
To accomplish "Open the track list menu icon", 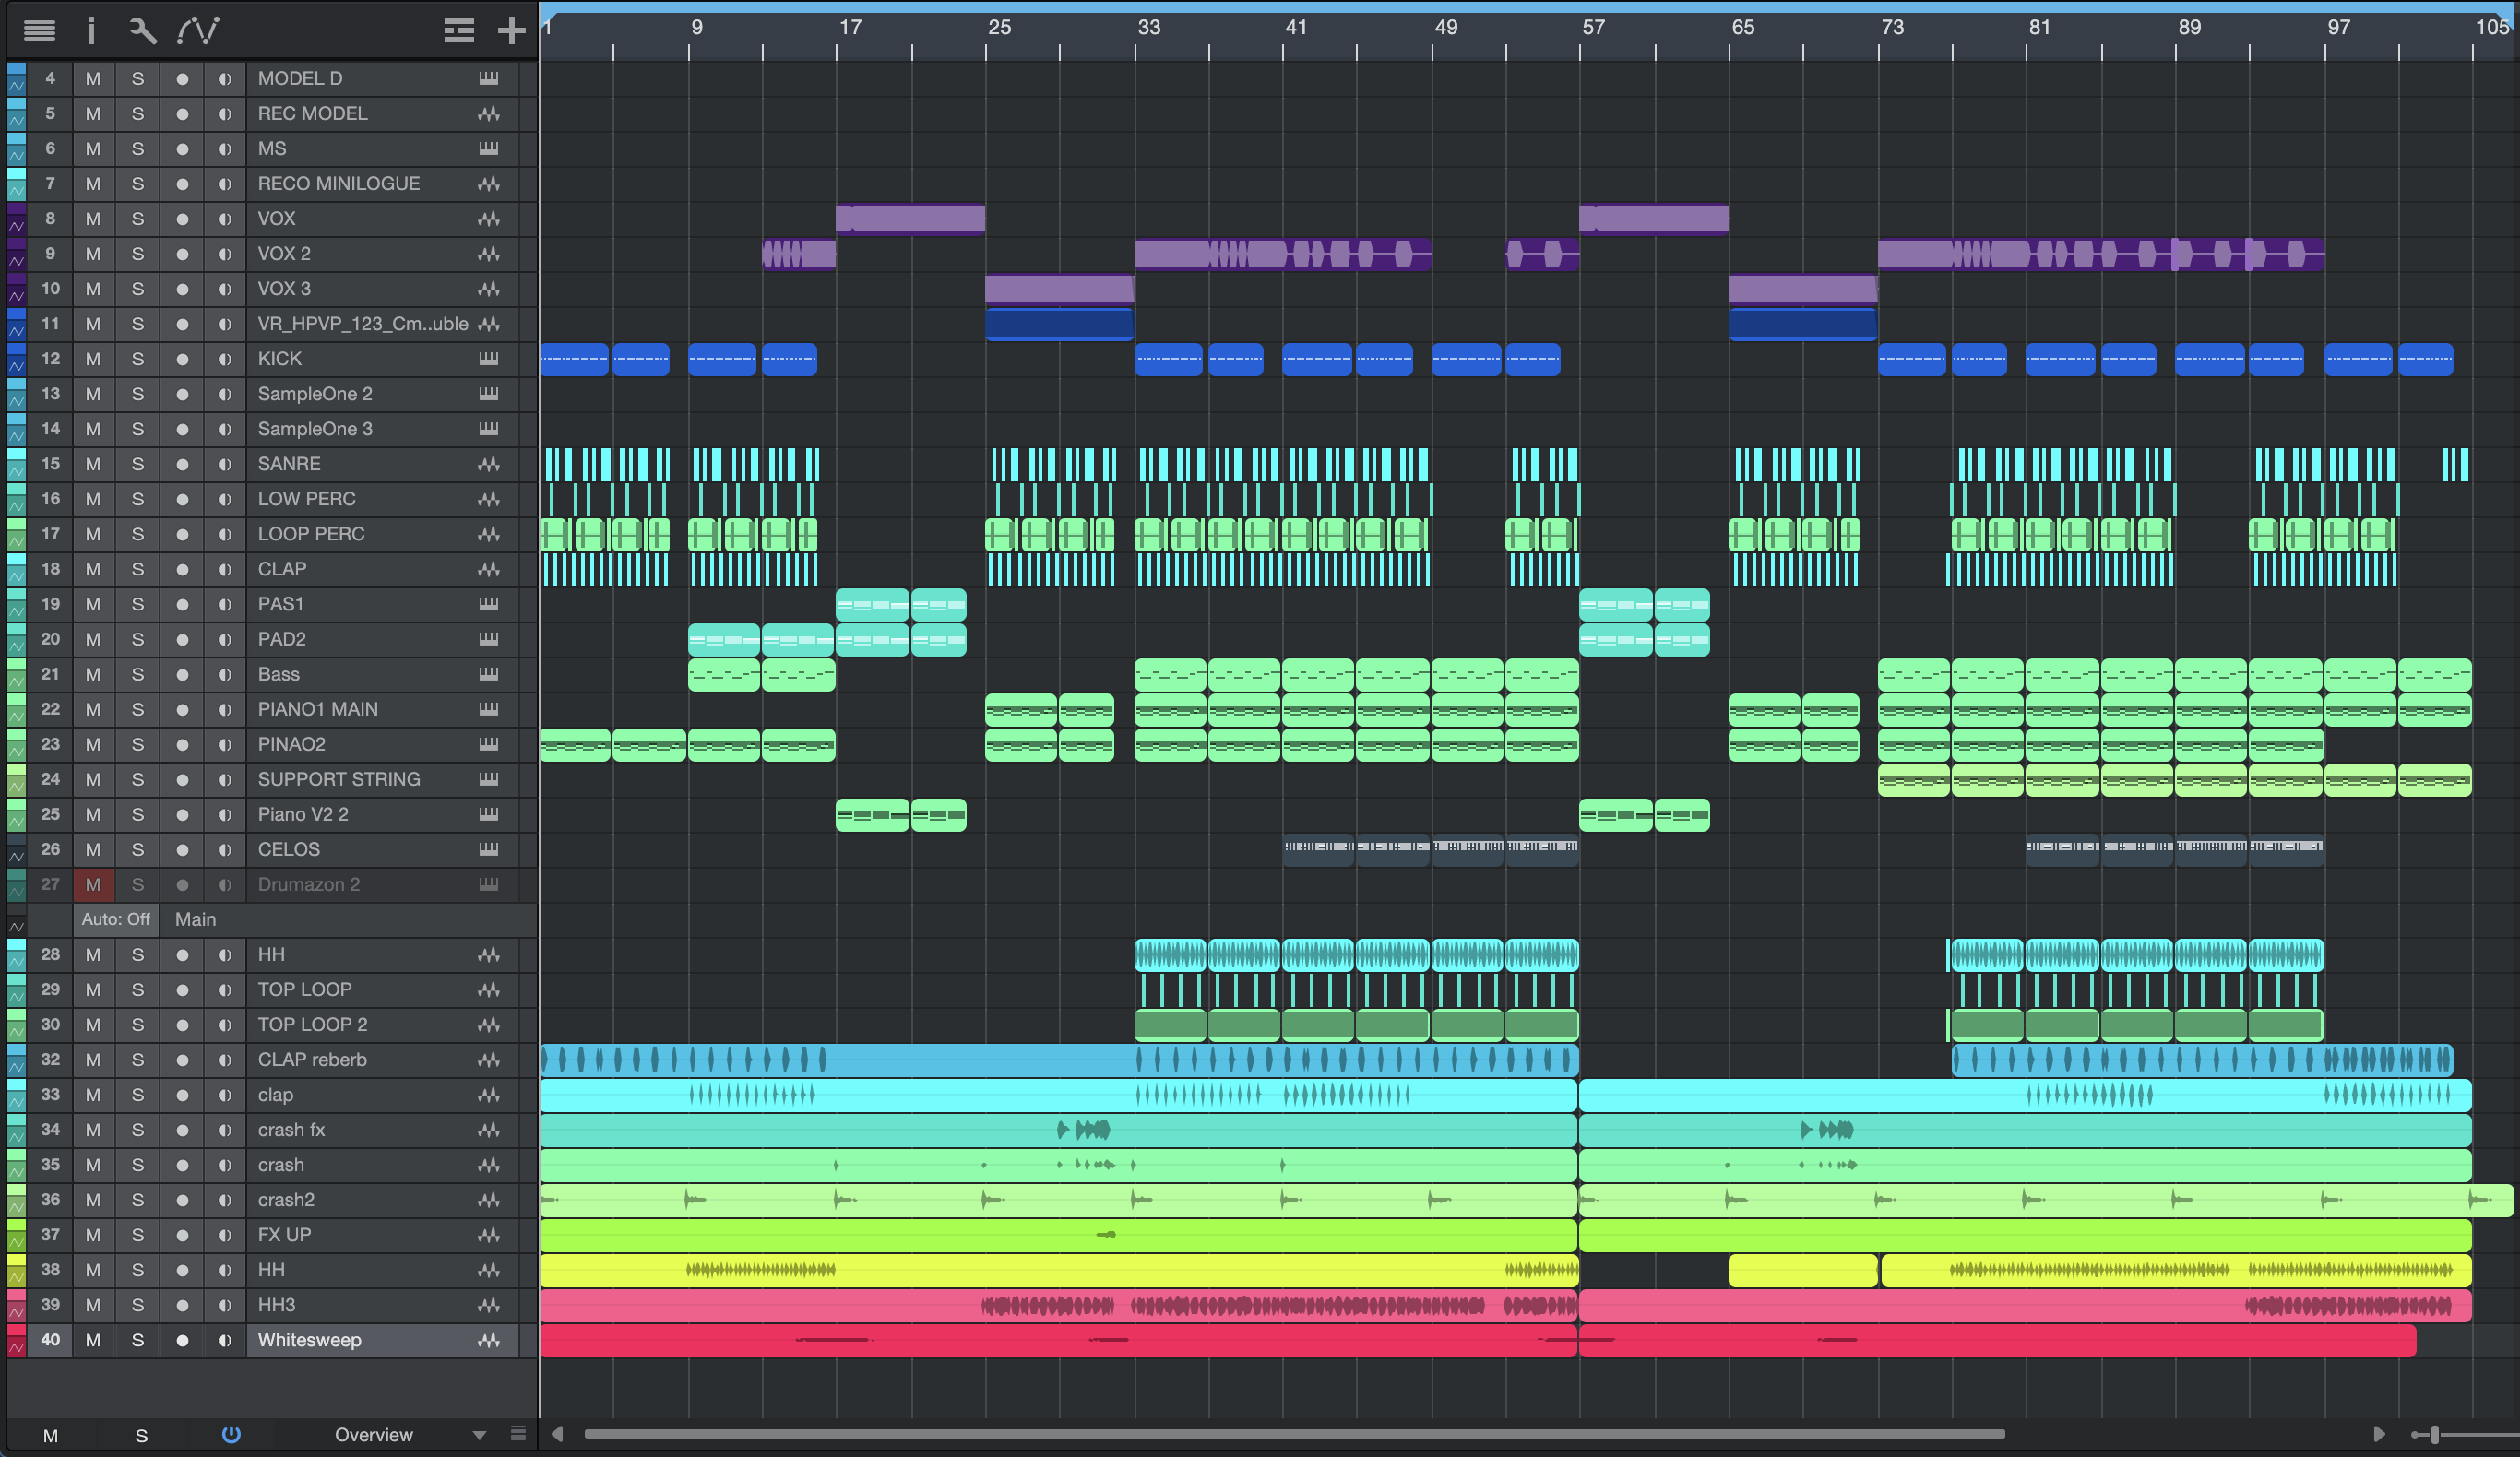I will [x=39, y=30].
